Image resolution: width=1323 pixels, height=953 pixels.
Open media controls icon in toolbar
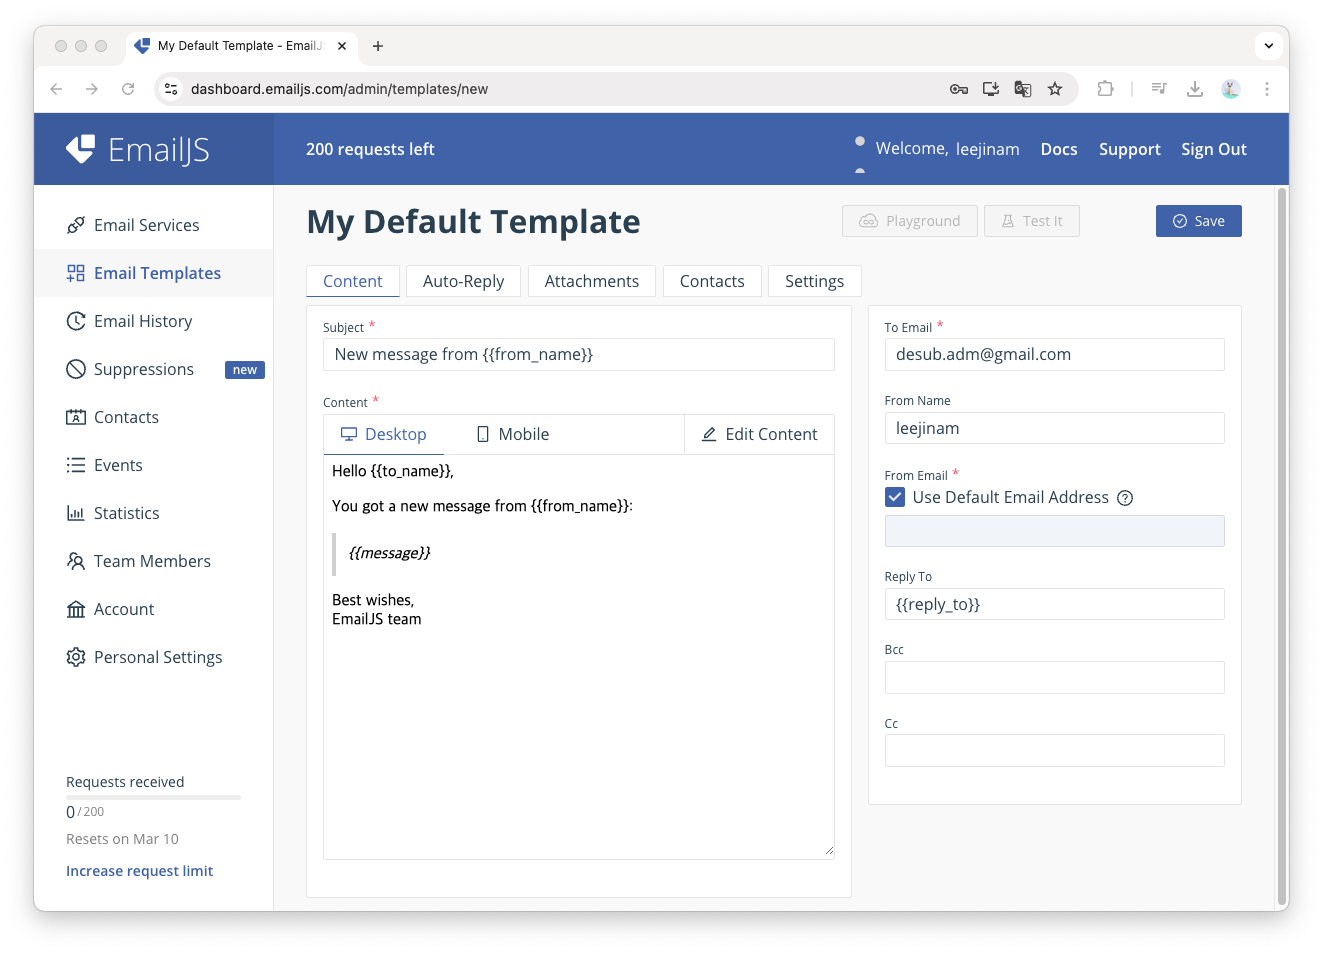pos(1159,89)
